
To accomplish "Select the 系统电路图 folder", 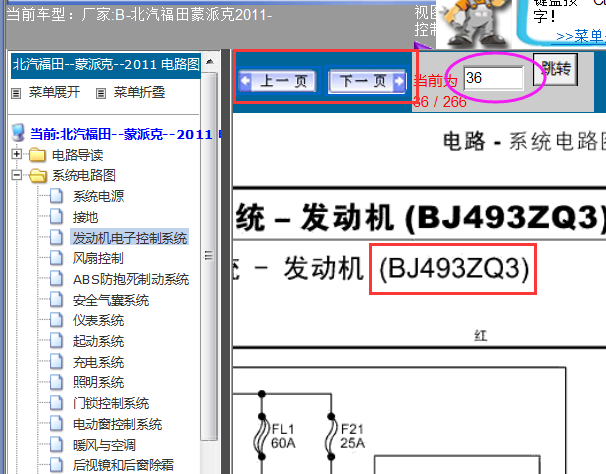I will click(x=83, y=176).
